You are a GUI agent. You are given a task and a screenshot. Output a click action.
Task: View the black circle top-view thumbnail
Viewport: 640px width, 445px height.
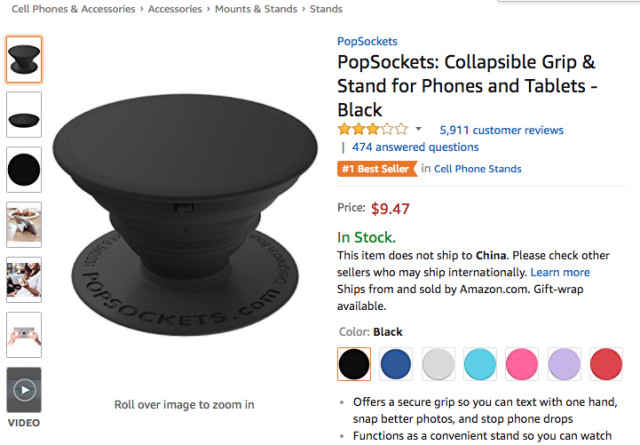pos(24,170)
